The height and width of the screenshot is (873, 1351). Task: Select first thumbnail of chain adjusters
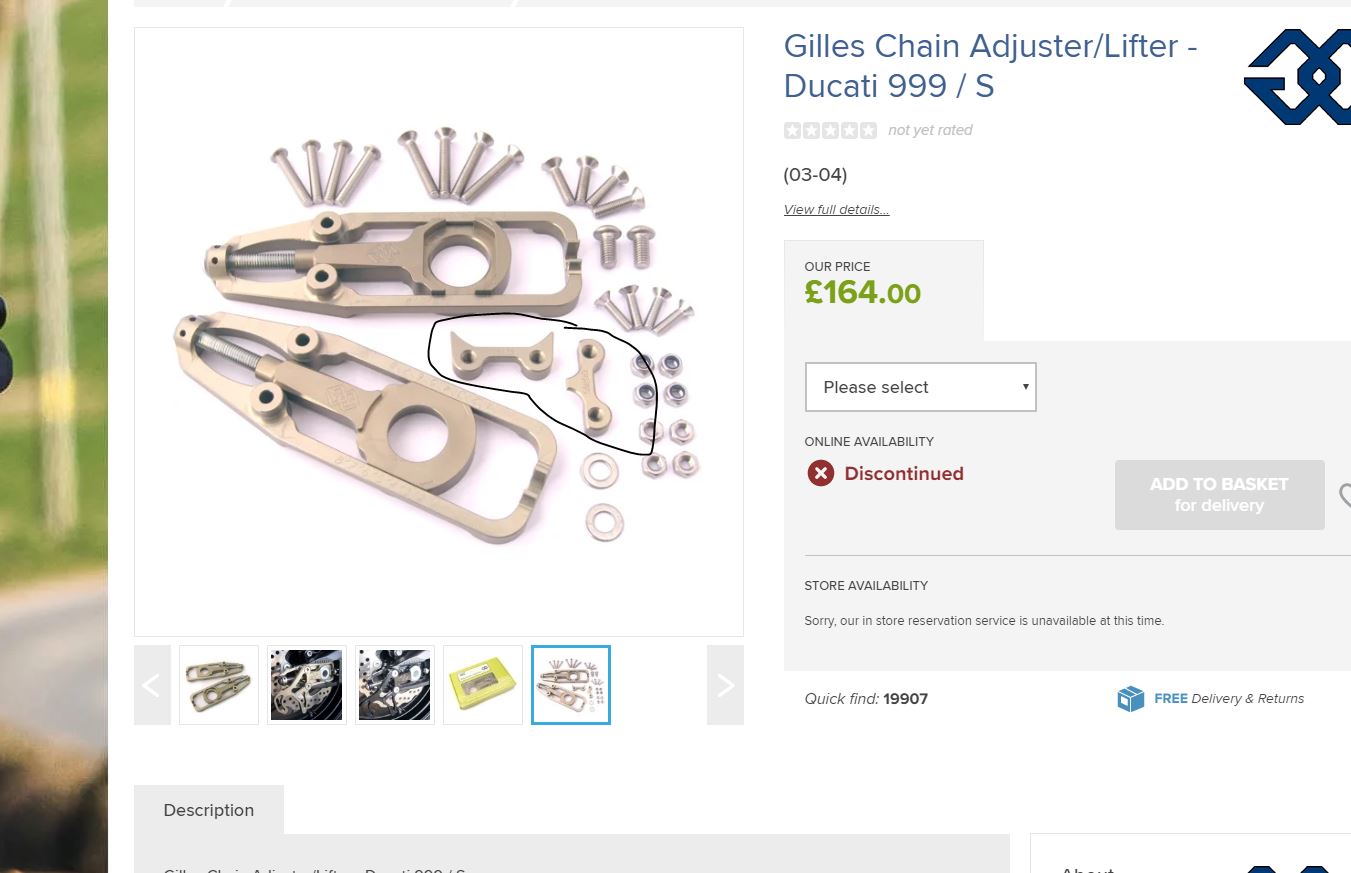(x=219, y=685)
